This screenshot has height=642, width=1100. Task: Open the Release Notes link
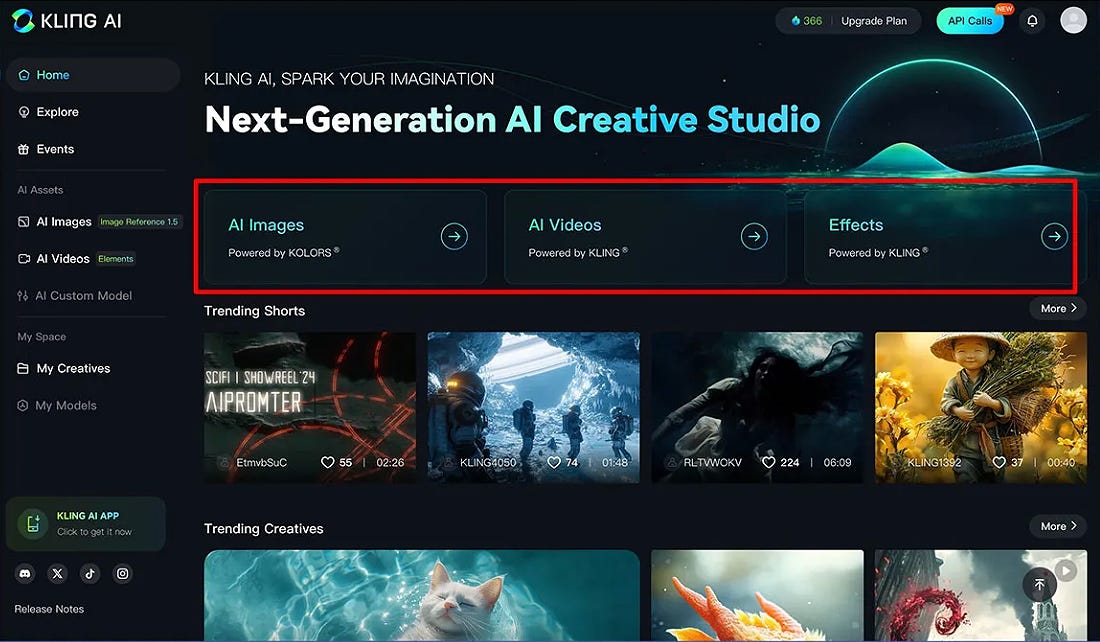pyautogui.click(x=49, y=609)
